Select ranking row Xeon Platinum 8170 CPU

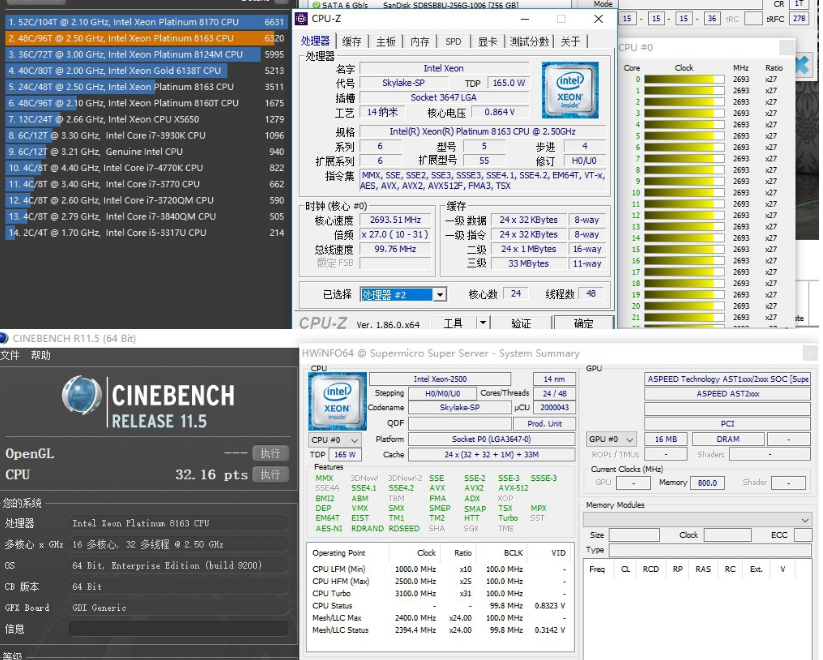coord(145,22)
